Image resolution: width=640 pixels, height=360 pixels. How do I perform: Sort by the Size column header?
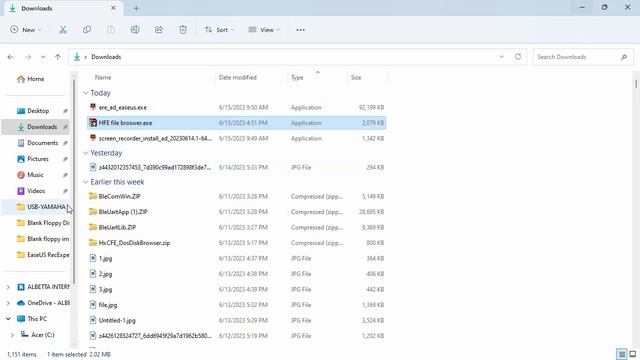point(356,77)
